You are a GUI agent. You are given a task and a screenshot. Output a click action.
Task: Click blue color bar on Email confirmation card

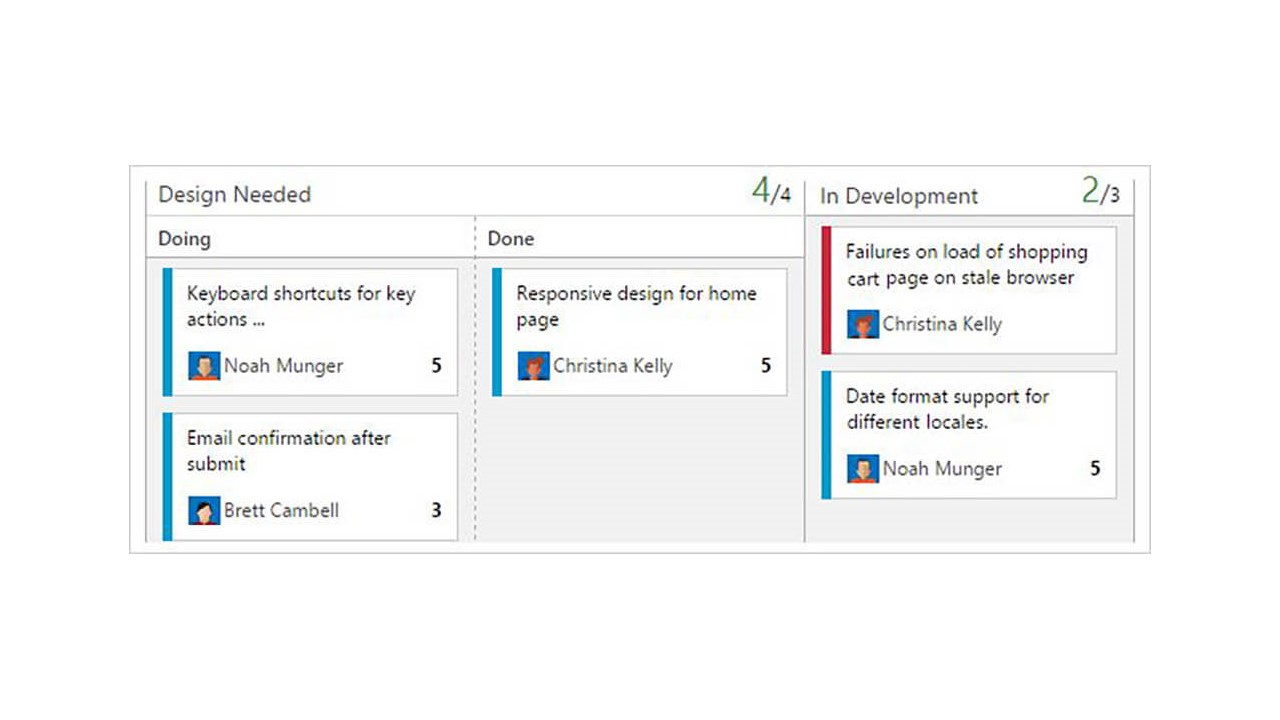[x=167, y=477]
